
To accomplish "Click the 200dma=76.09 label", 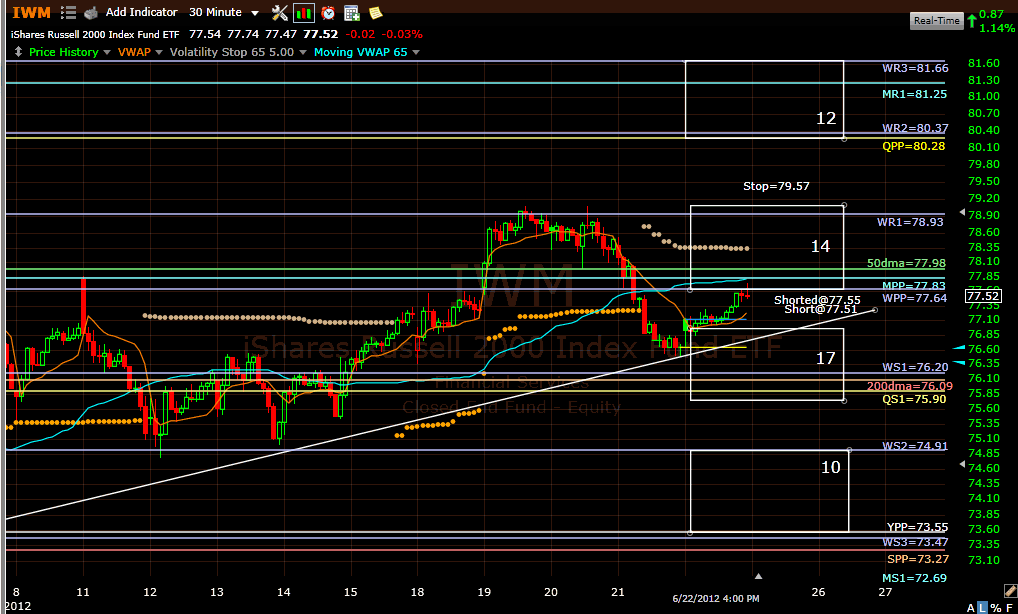I will pos(910,386).
